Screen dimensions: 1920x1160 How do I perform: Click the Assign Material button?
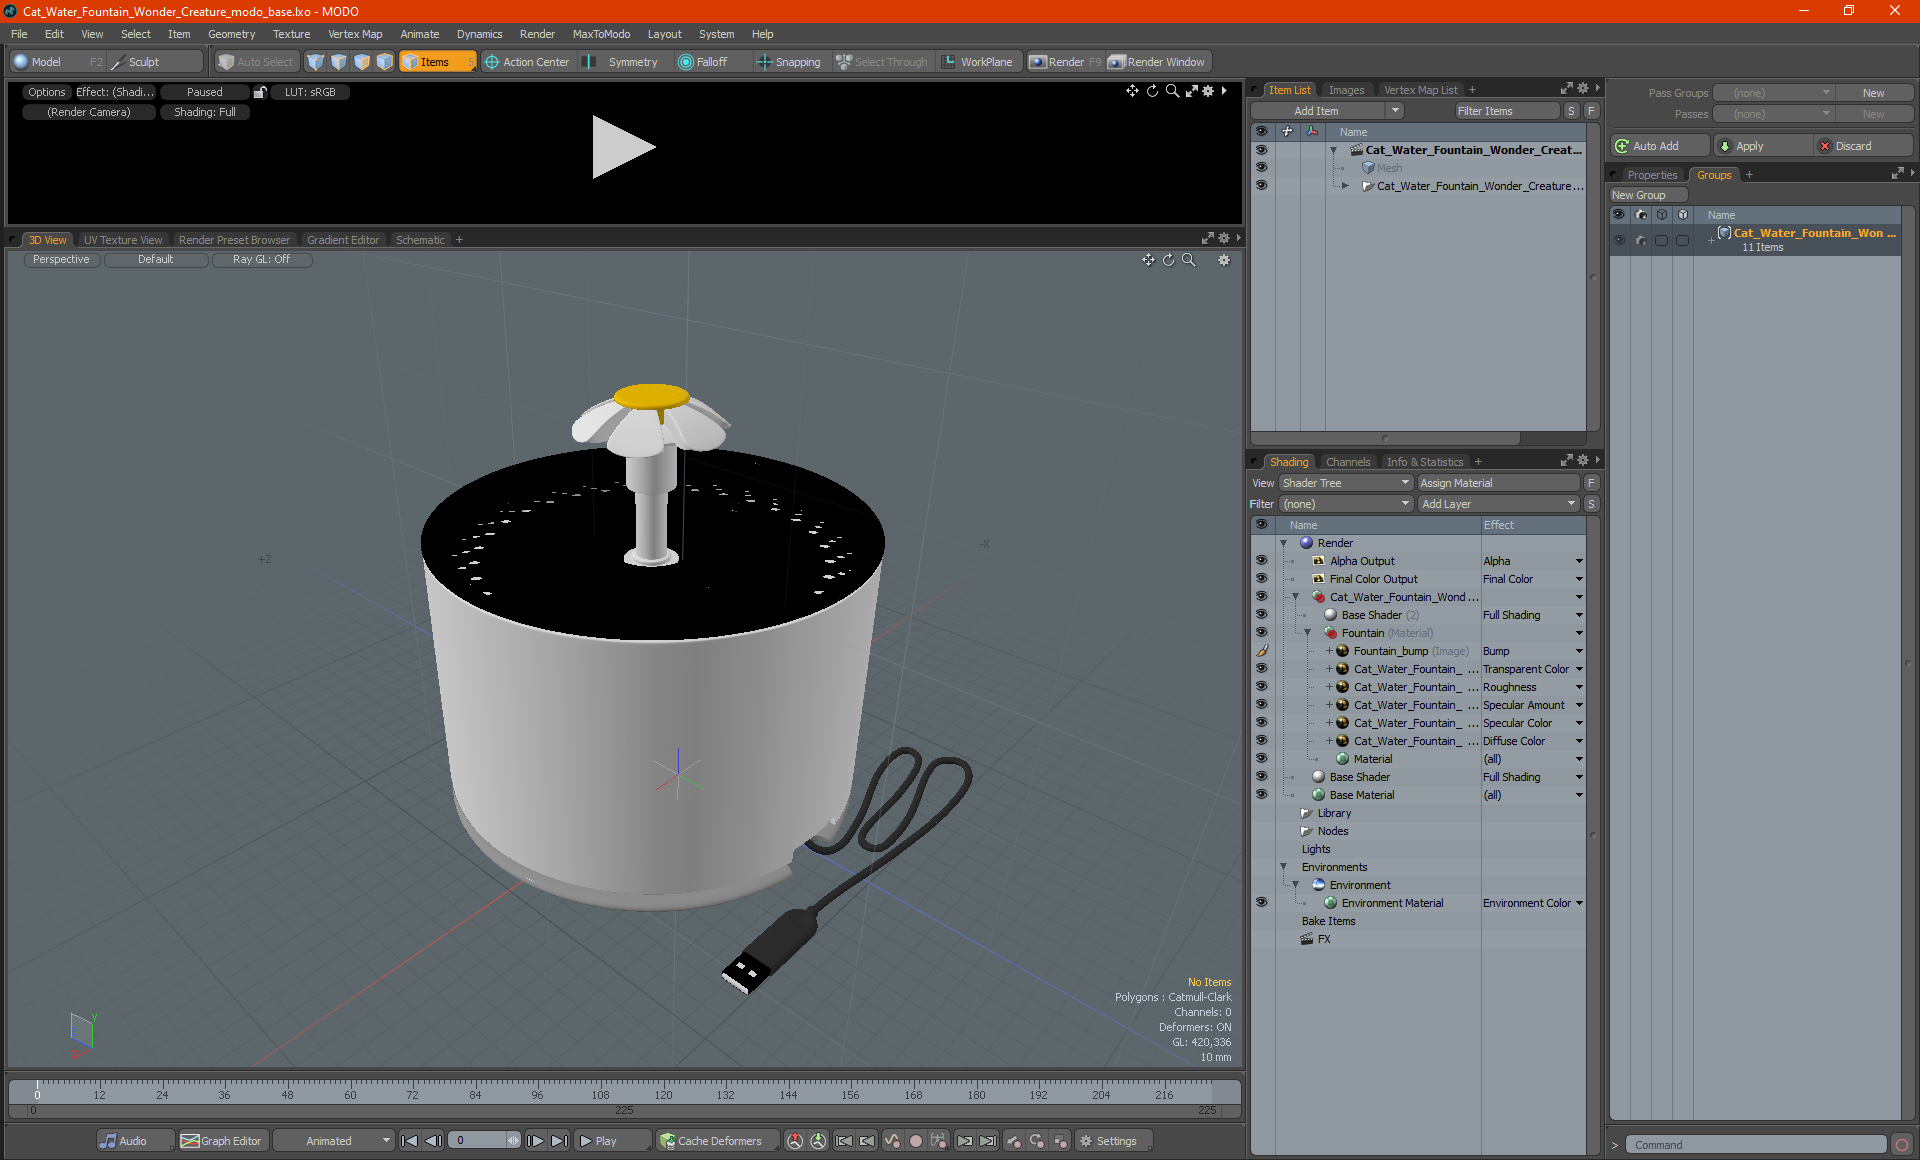(x=1498, y=483)
